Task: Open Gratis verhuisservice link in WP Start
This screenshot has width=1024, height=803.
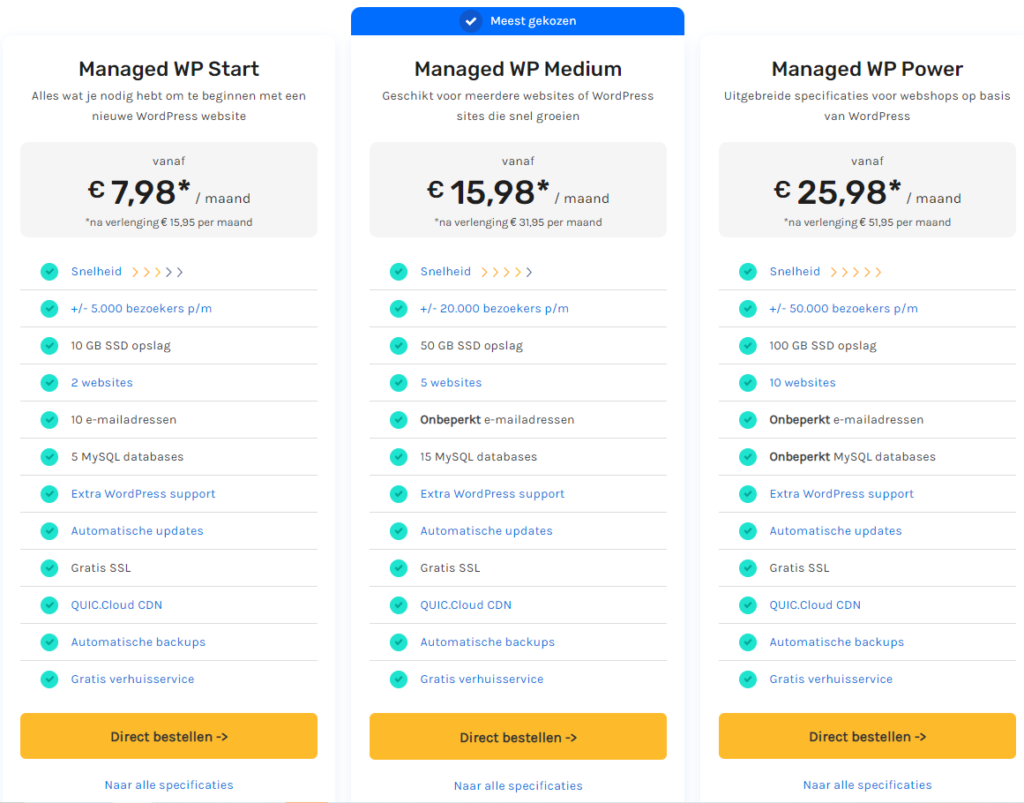Action: pyautogui.click(x=132, y=679)
